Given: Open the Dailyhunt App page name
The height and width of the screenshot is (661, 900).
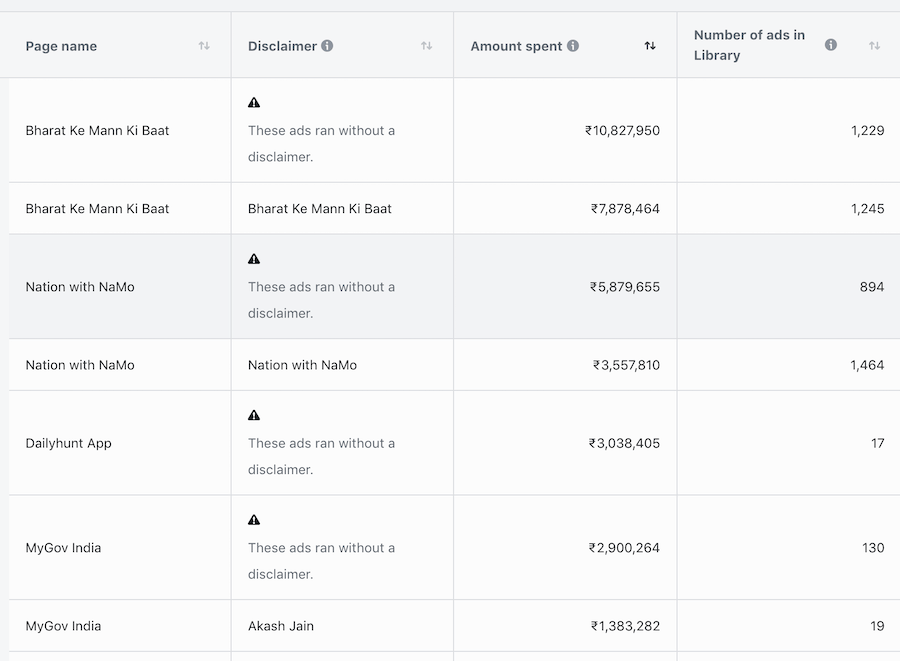Looking at the screenshot, I should click(x=68, y=443).
